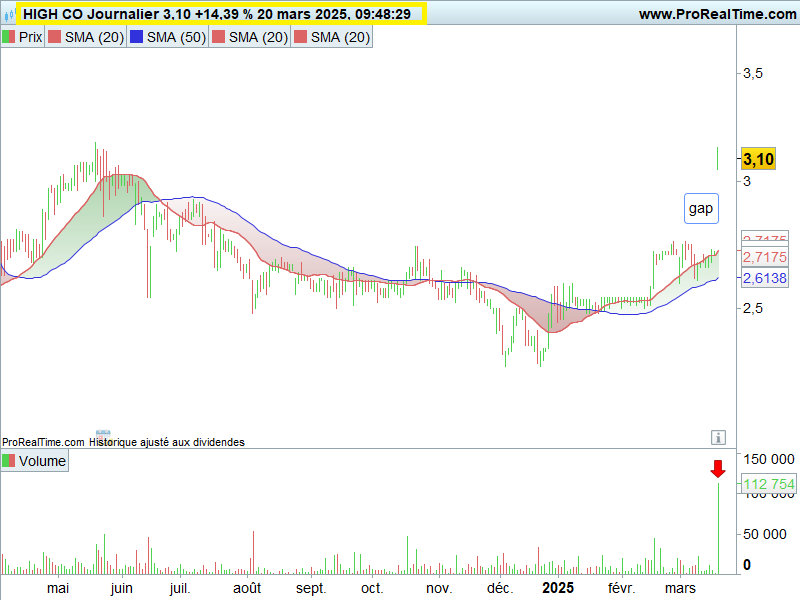
Task: Click the oct. month label on time axis
Action: [372, 588]
